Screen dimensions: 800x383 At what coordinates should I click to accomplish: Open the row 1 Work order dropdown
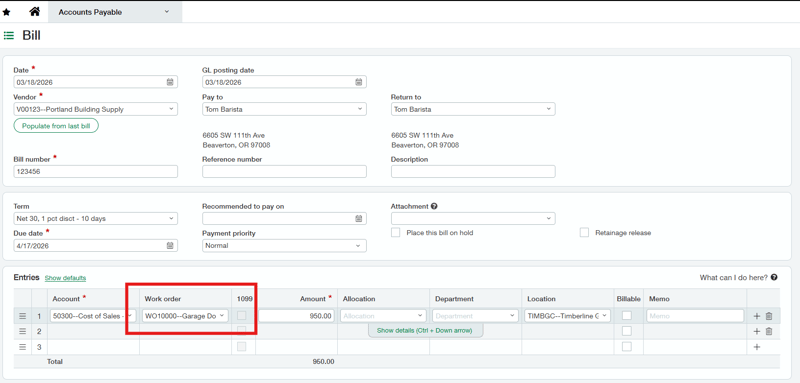(222, 316)
